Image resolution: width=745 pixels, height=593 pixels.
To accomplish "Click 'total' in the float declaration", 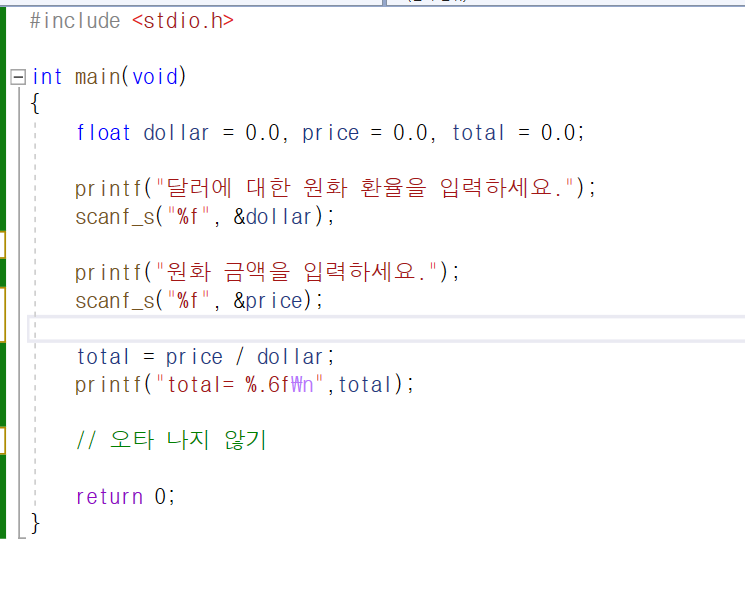I will 478,133.
